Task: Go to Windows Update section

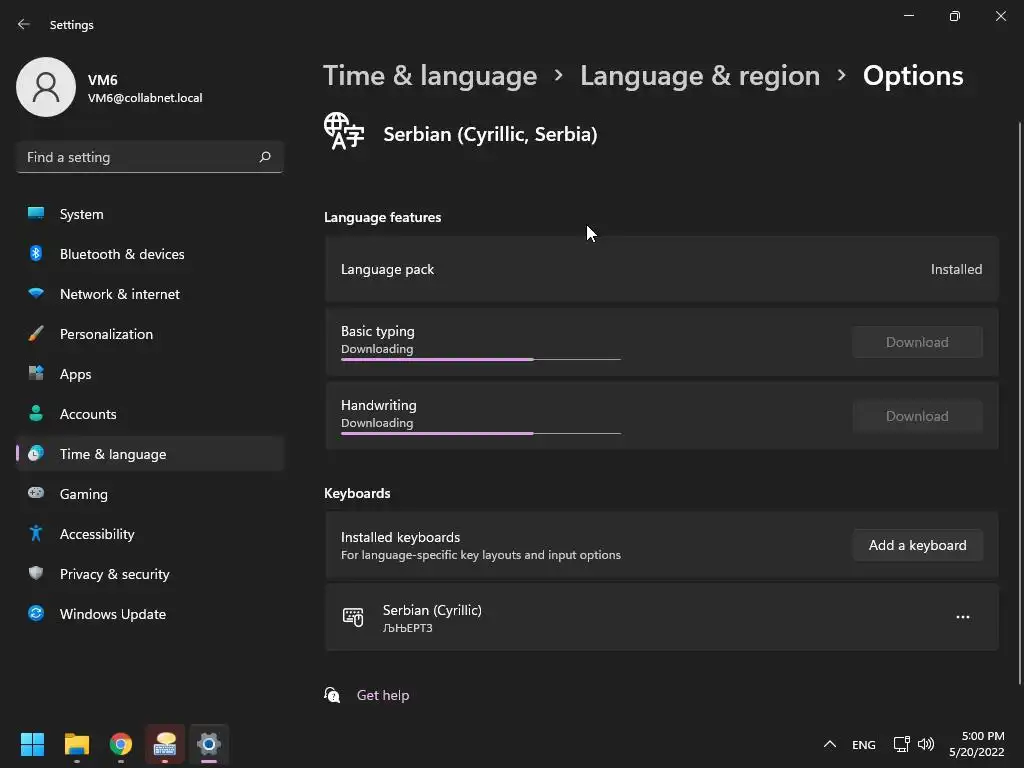Action: (x=112, y=614)
